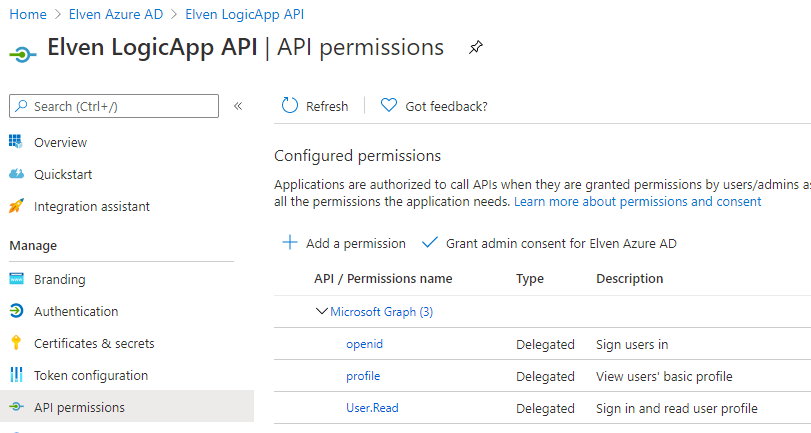
Task: Click the Type column header
Action: (x=530, y=278)
